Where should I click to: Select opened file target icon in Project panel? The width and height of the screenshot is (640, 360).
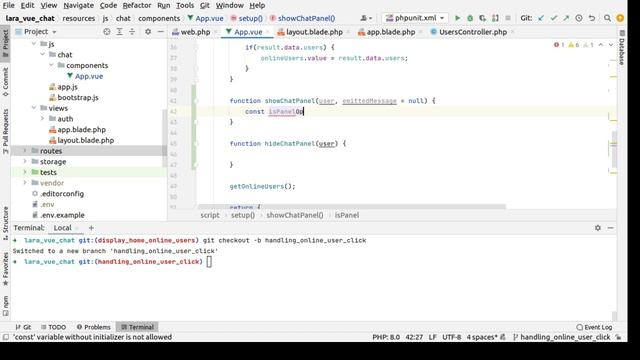pos(107,31)
